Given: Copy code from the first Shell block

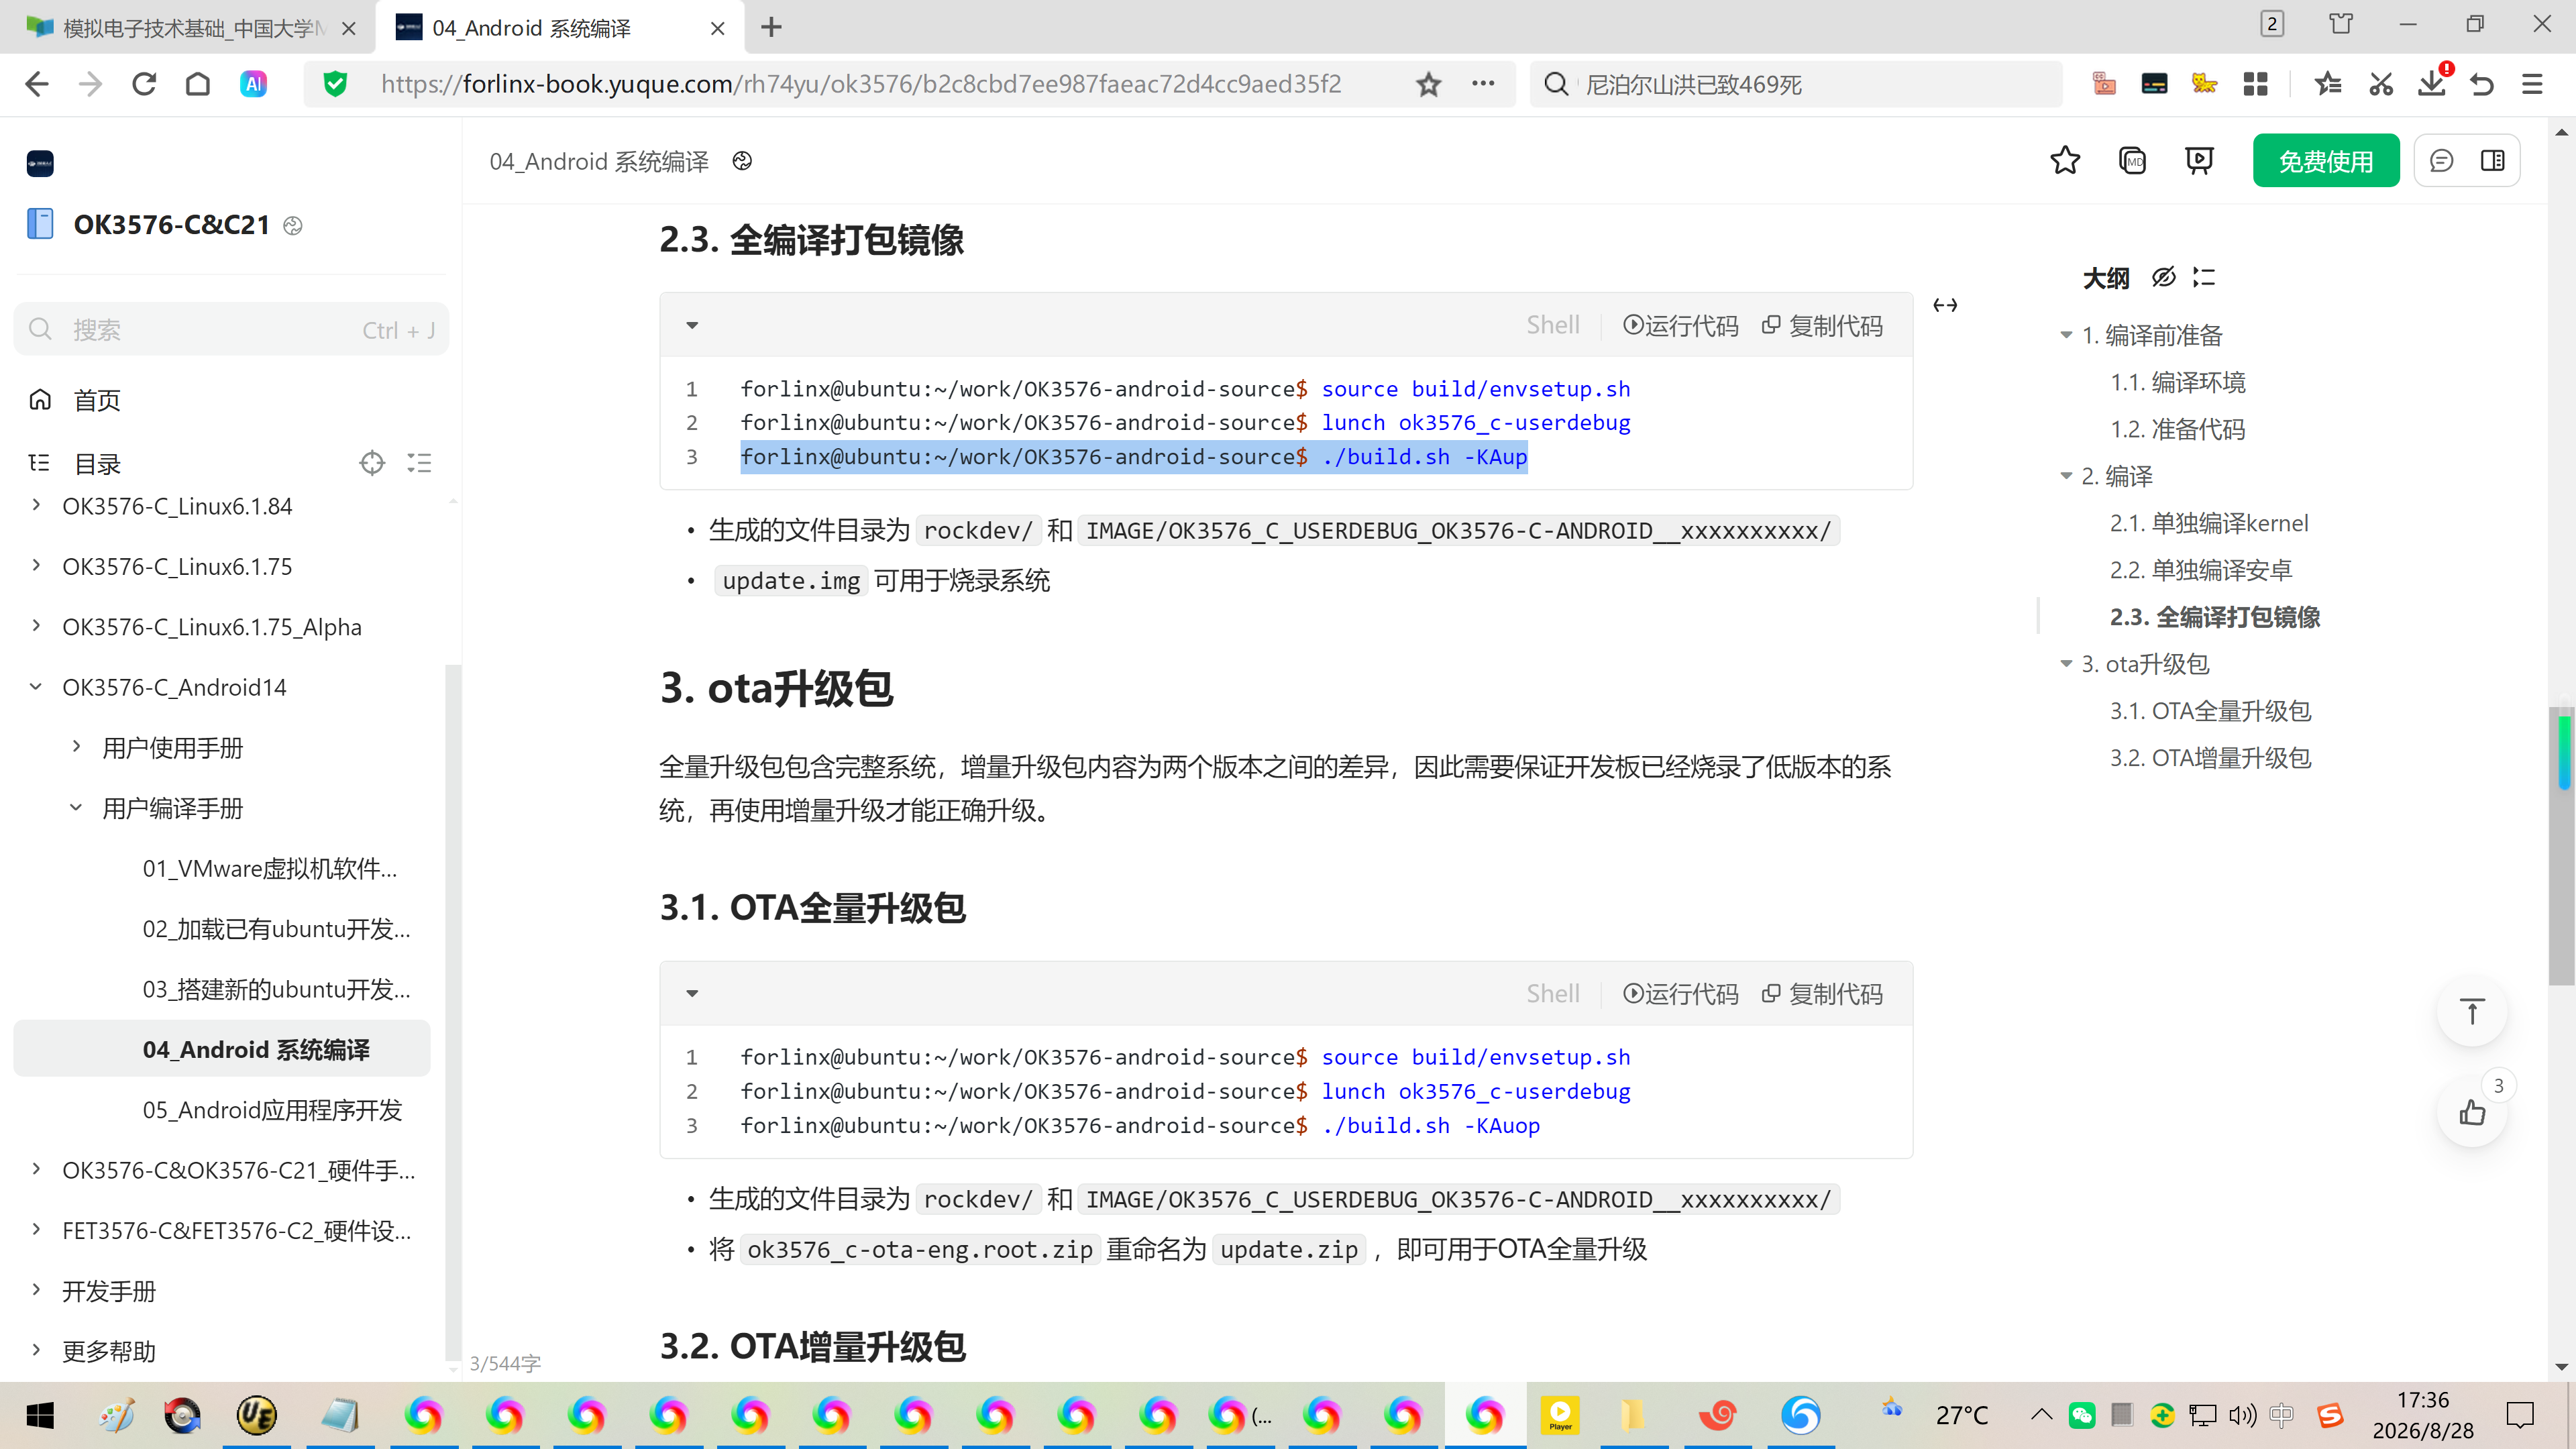Looking at the screenshot, I should tap(1822, 325).
